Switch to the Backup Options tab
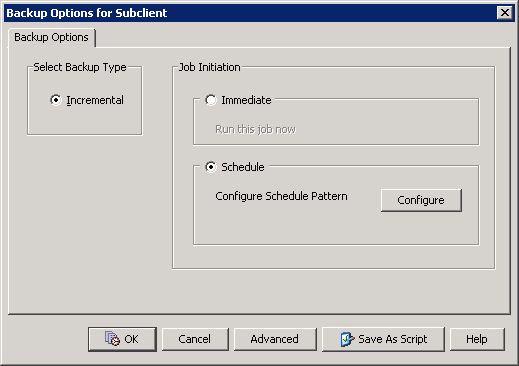 [51, 37]
